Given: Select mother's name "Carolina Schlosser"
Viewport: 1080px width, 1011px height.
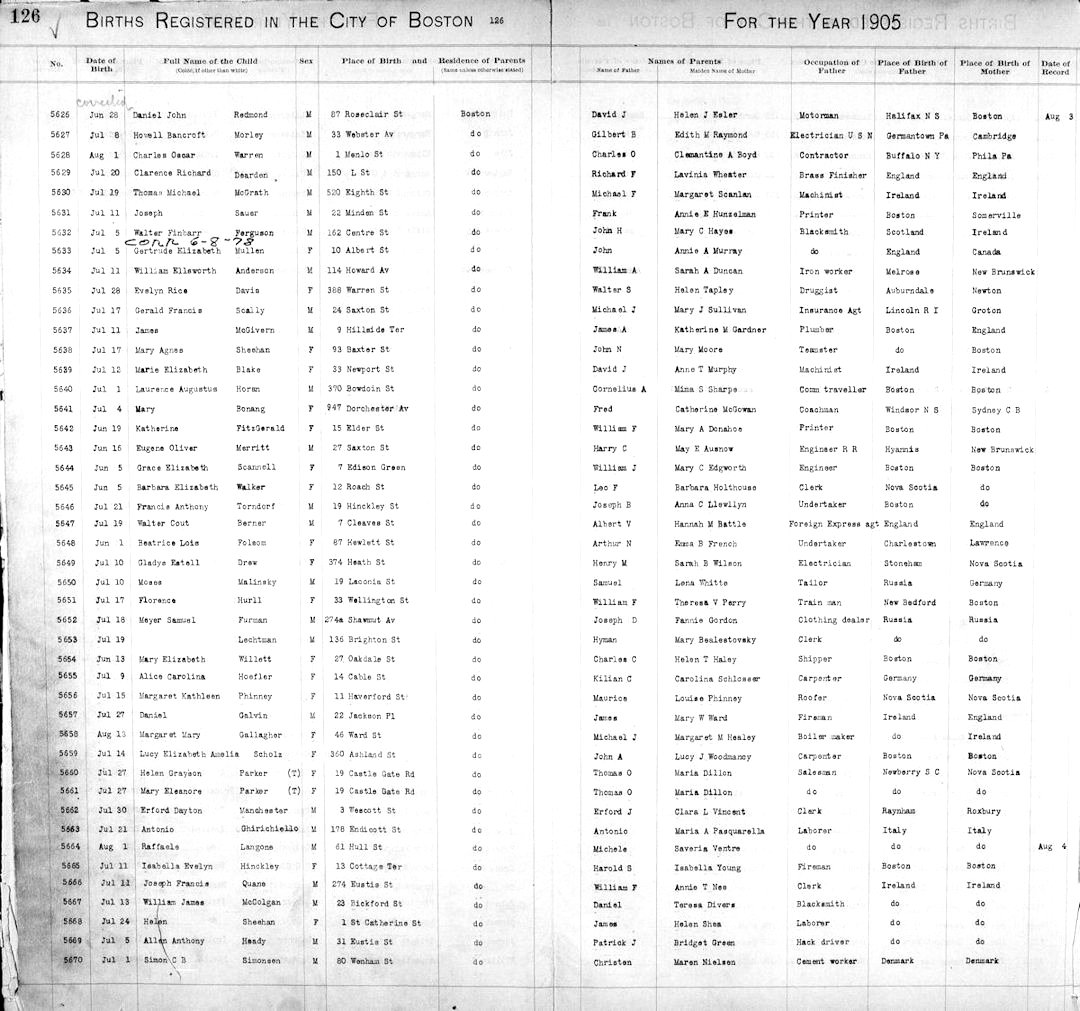Looking at the screenshot, I should [718, 679].
